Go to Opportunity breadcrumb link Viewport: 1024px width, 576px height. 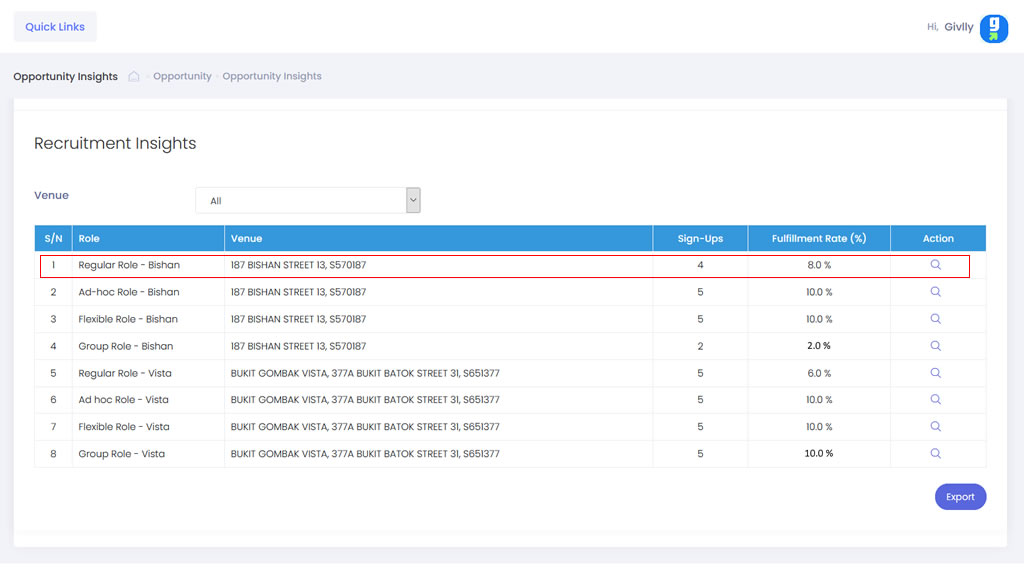coord(182,77)
